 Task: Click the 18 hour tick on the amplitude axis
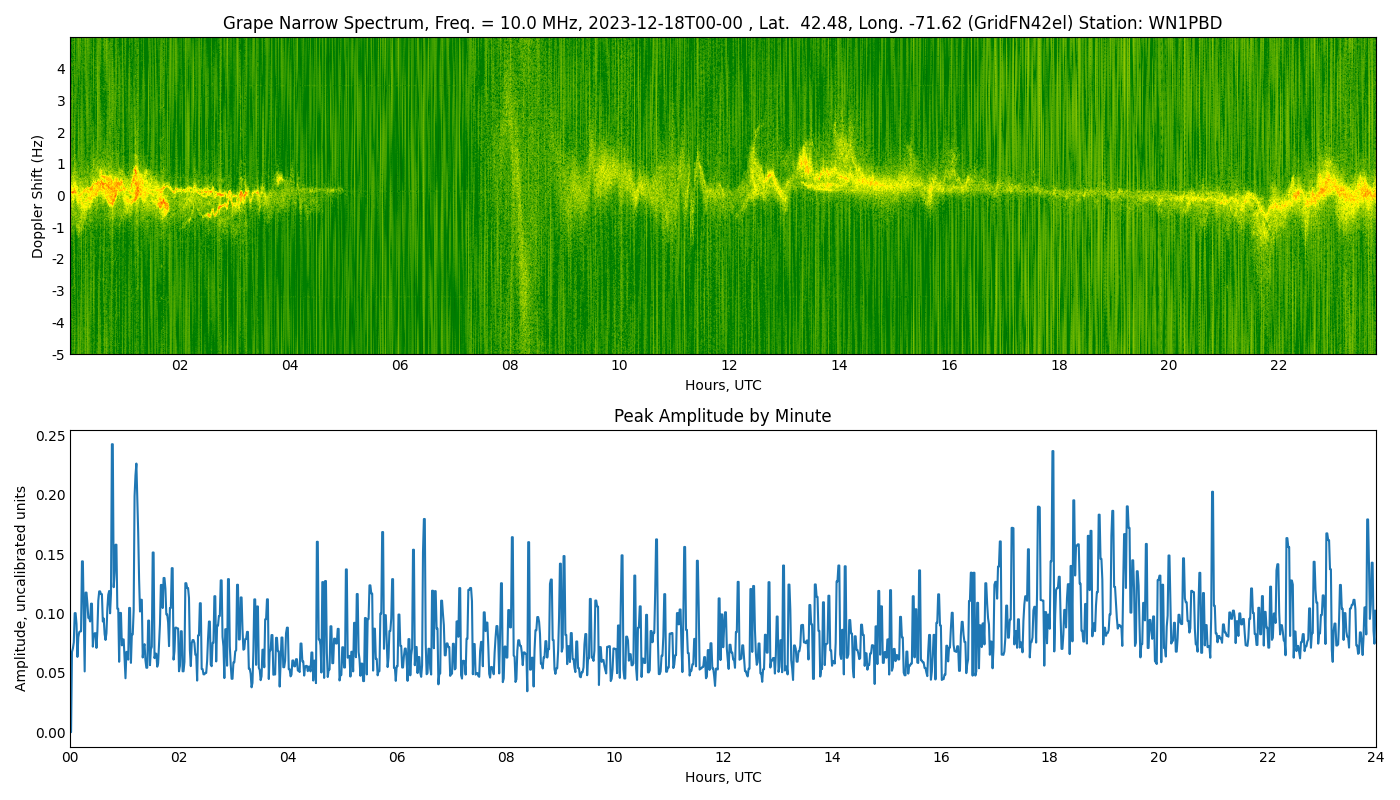[x=1050, y=758]
